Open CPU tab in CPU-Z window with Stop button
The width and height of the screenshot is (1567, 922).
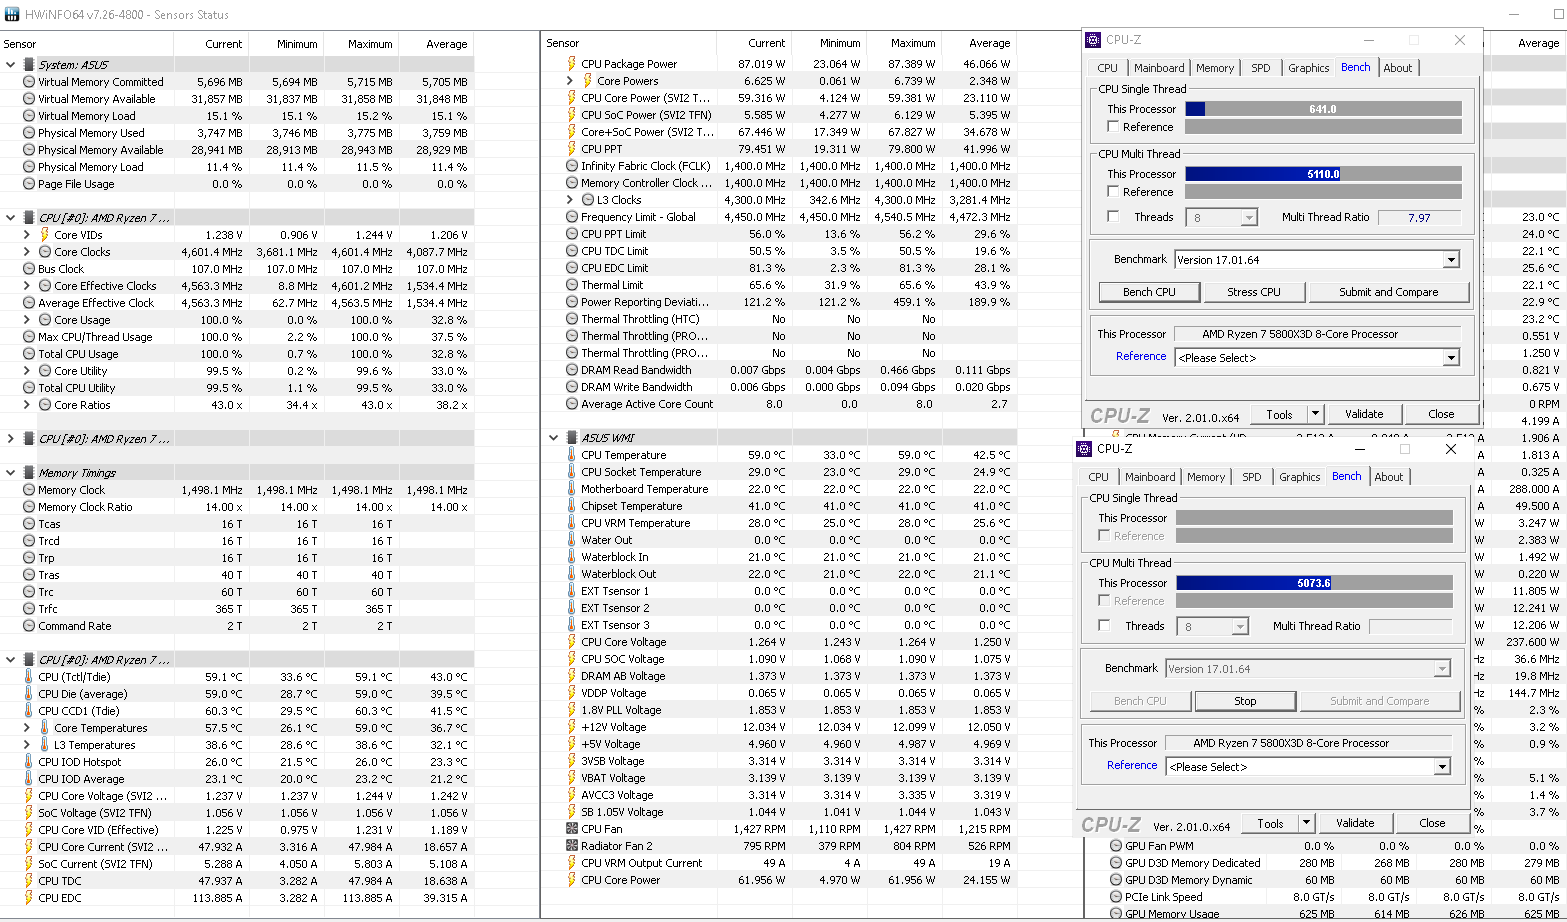pos(1098,477)
